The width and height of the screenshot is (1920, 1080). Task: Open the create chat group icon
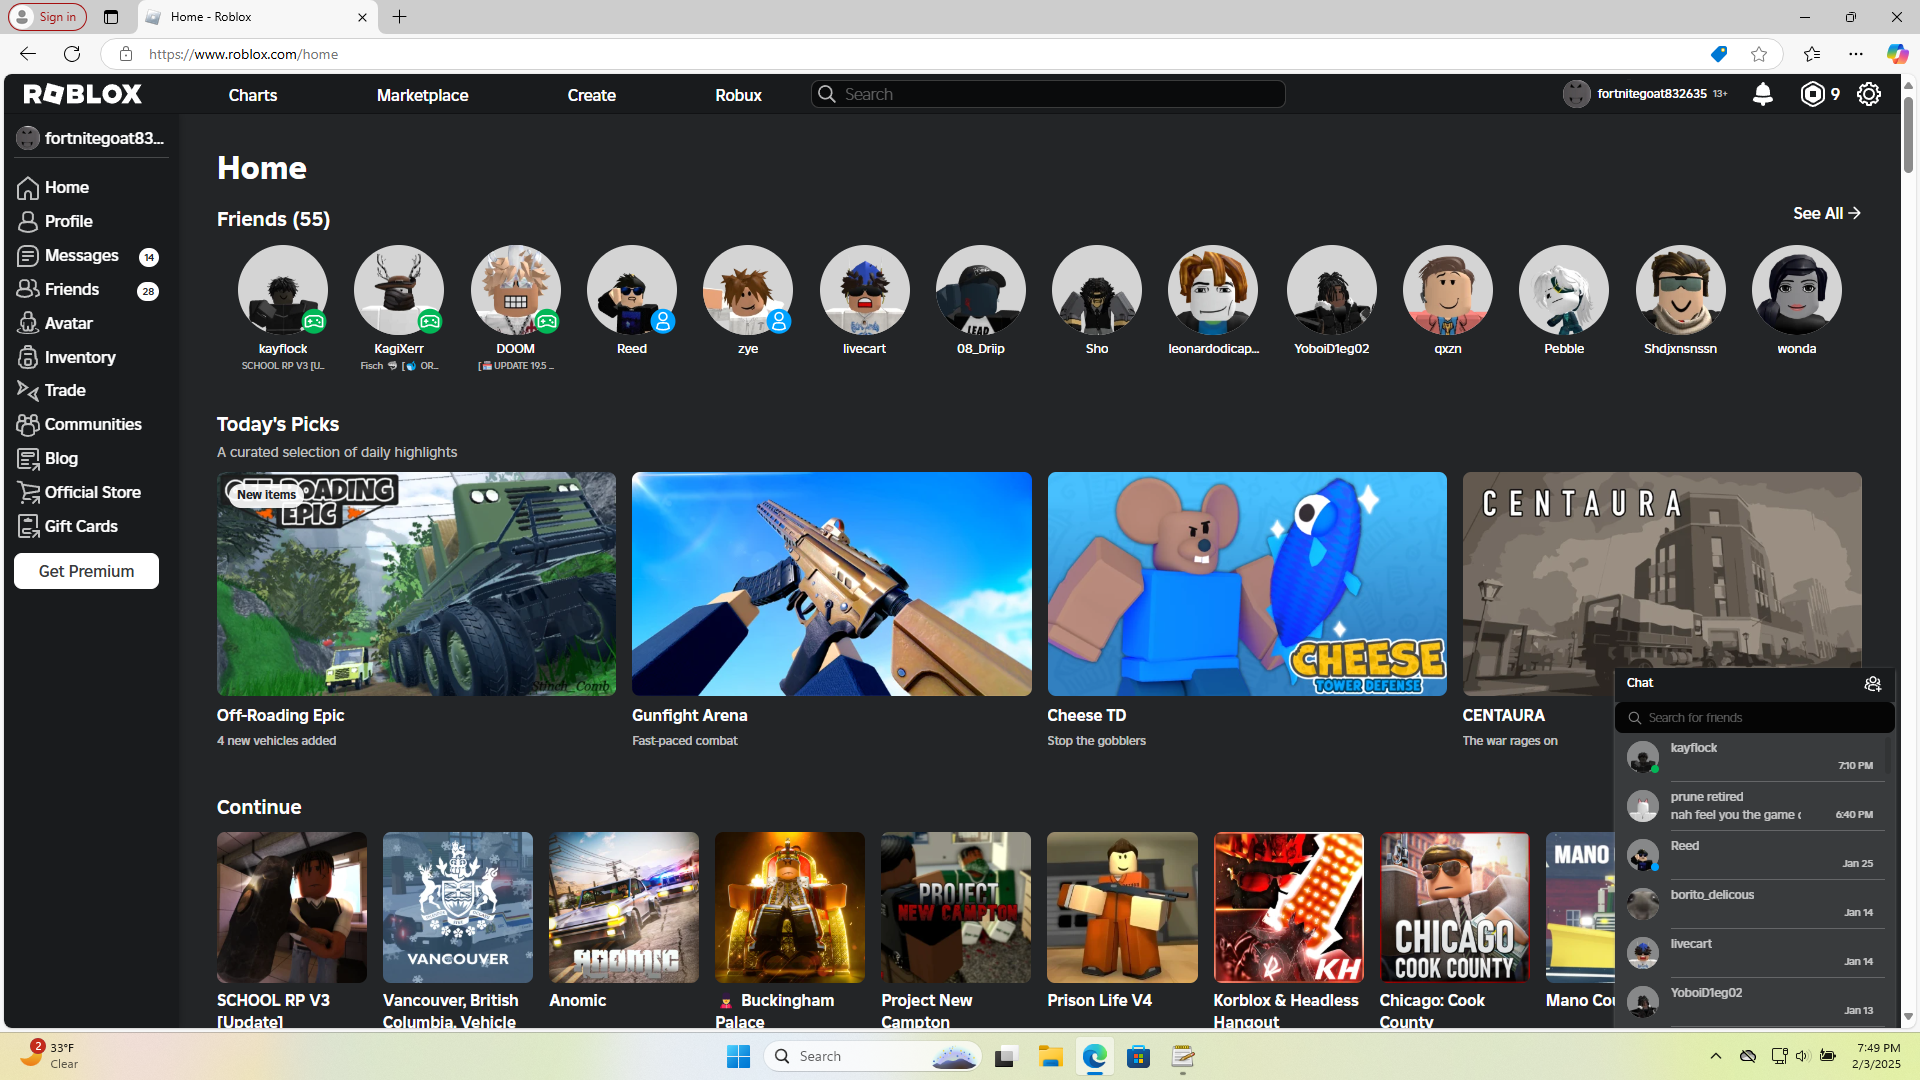pos(1873,684)
